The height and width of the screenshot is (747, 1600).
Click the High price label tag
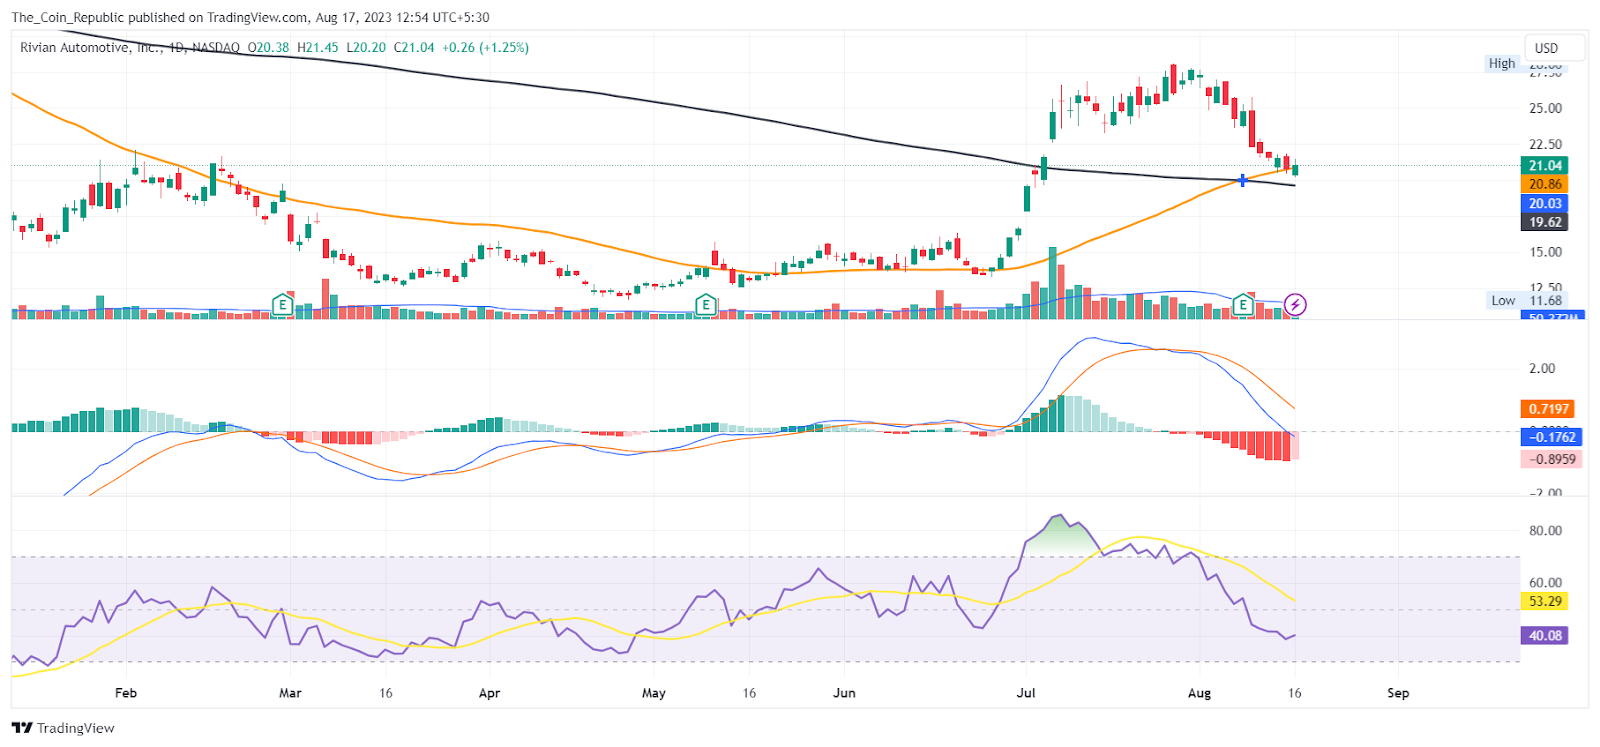(1502, 63)
